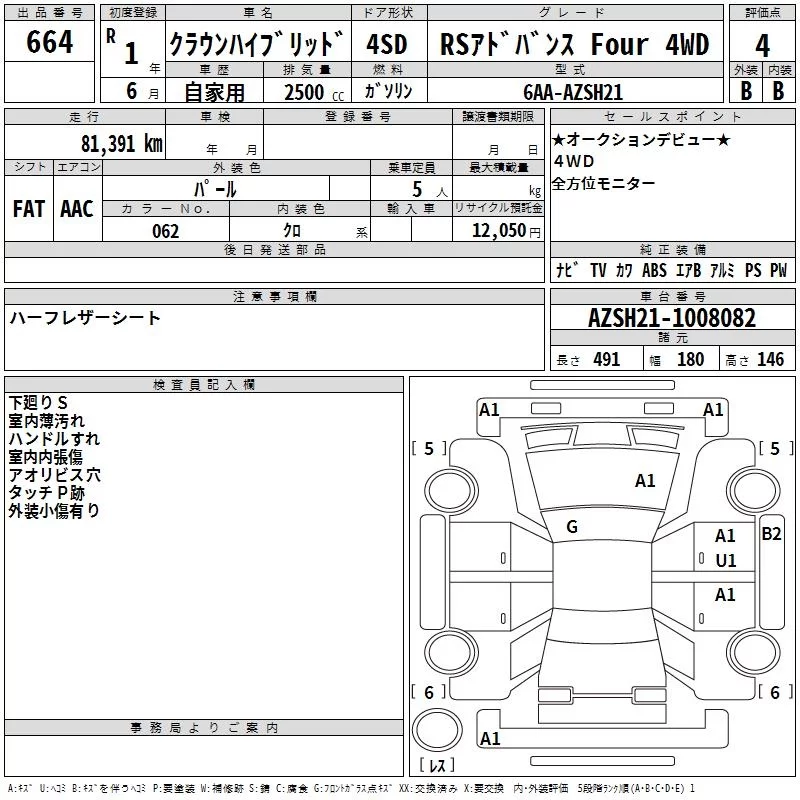Viewport: 800px width, 800px height.
Task: Select the ナビ equipment label
Action: 566,270
